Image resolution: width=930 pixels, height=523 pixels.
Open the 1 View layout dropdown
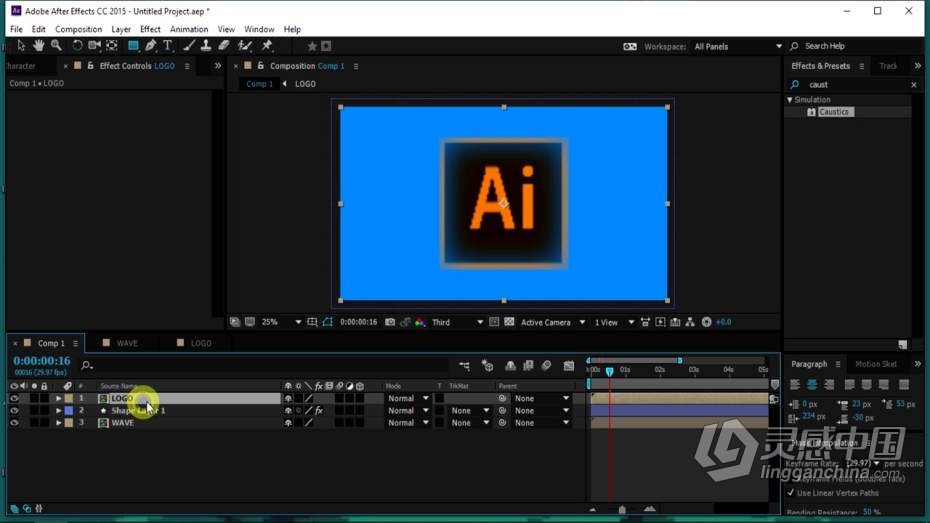click(x=614, y=322)
